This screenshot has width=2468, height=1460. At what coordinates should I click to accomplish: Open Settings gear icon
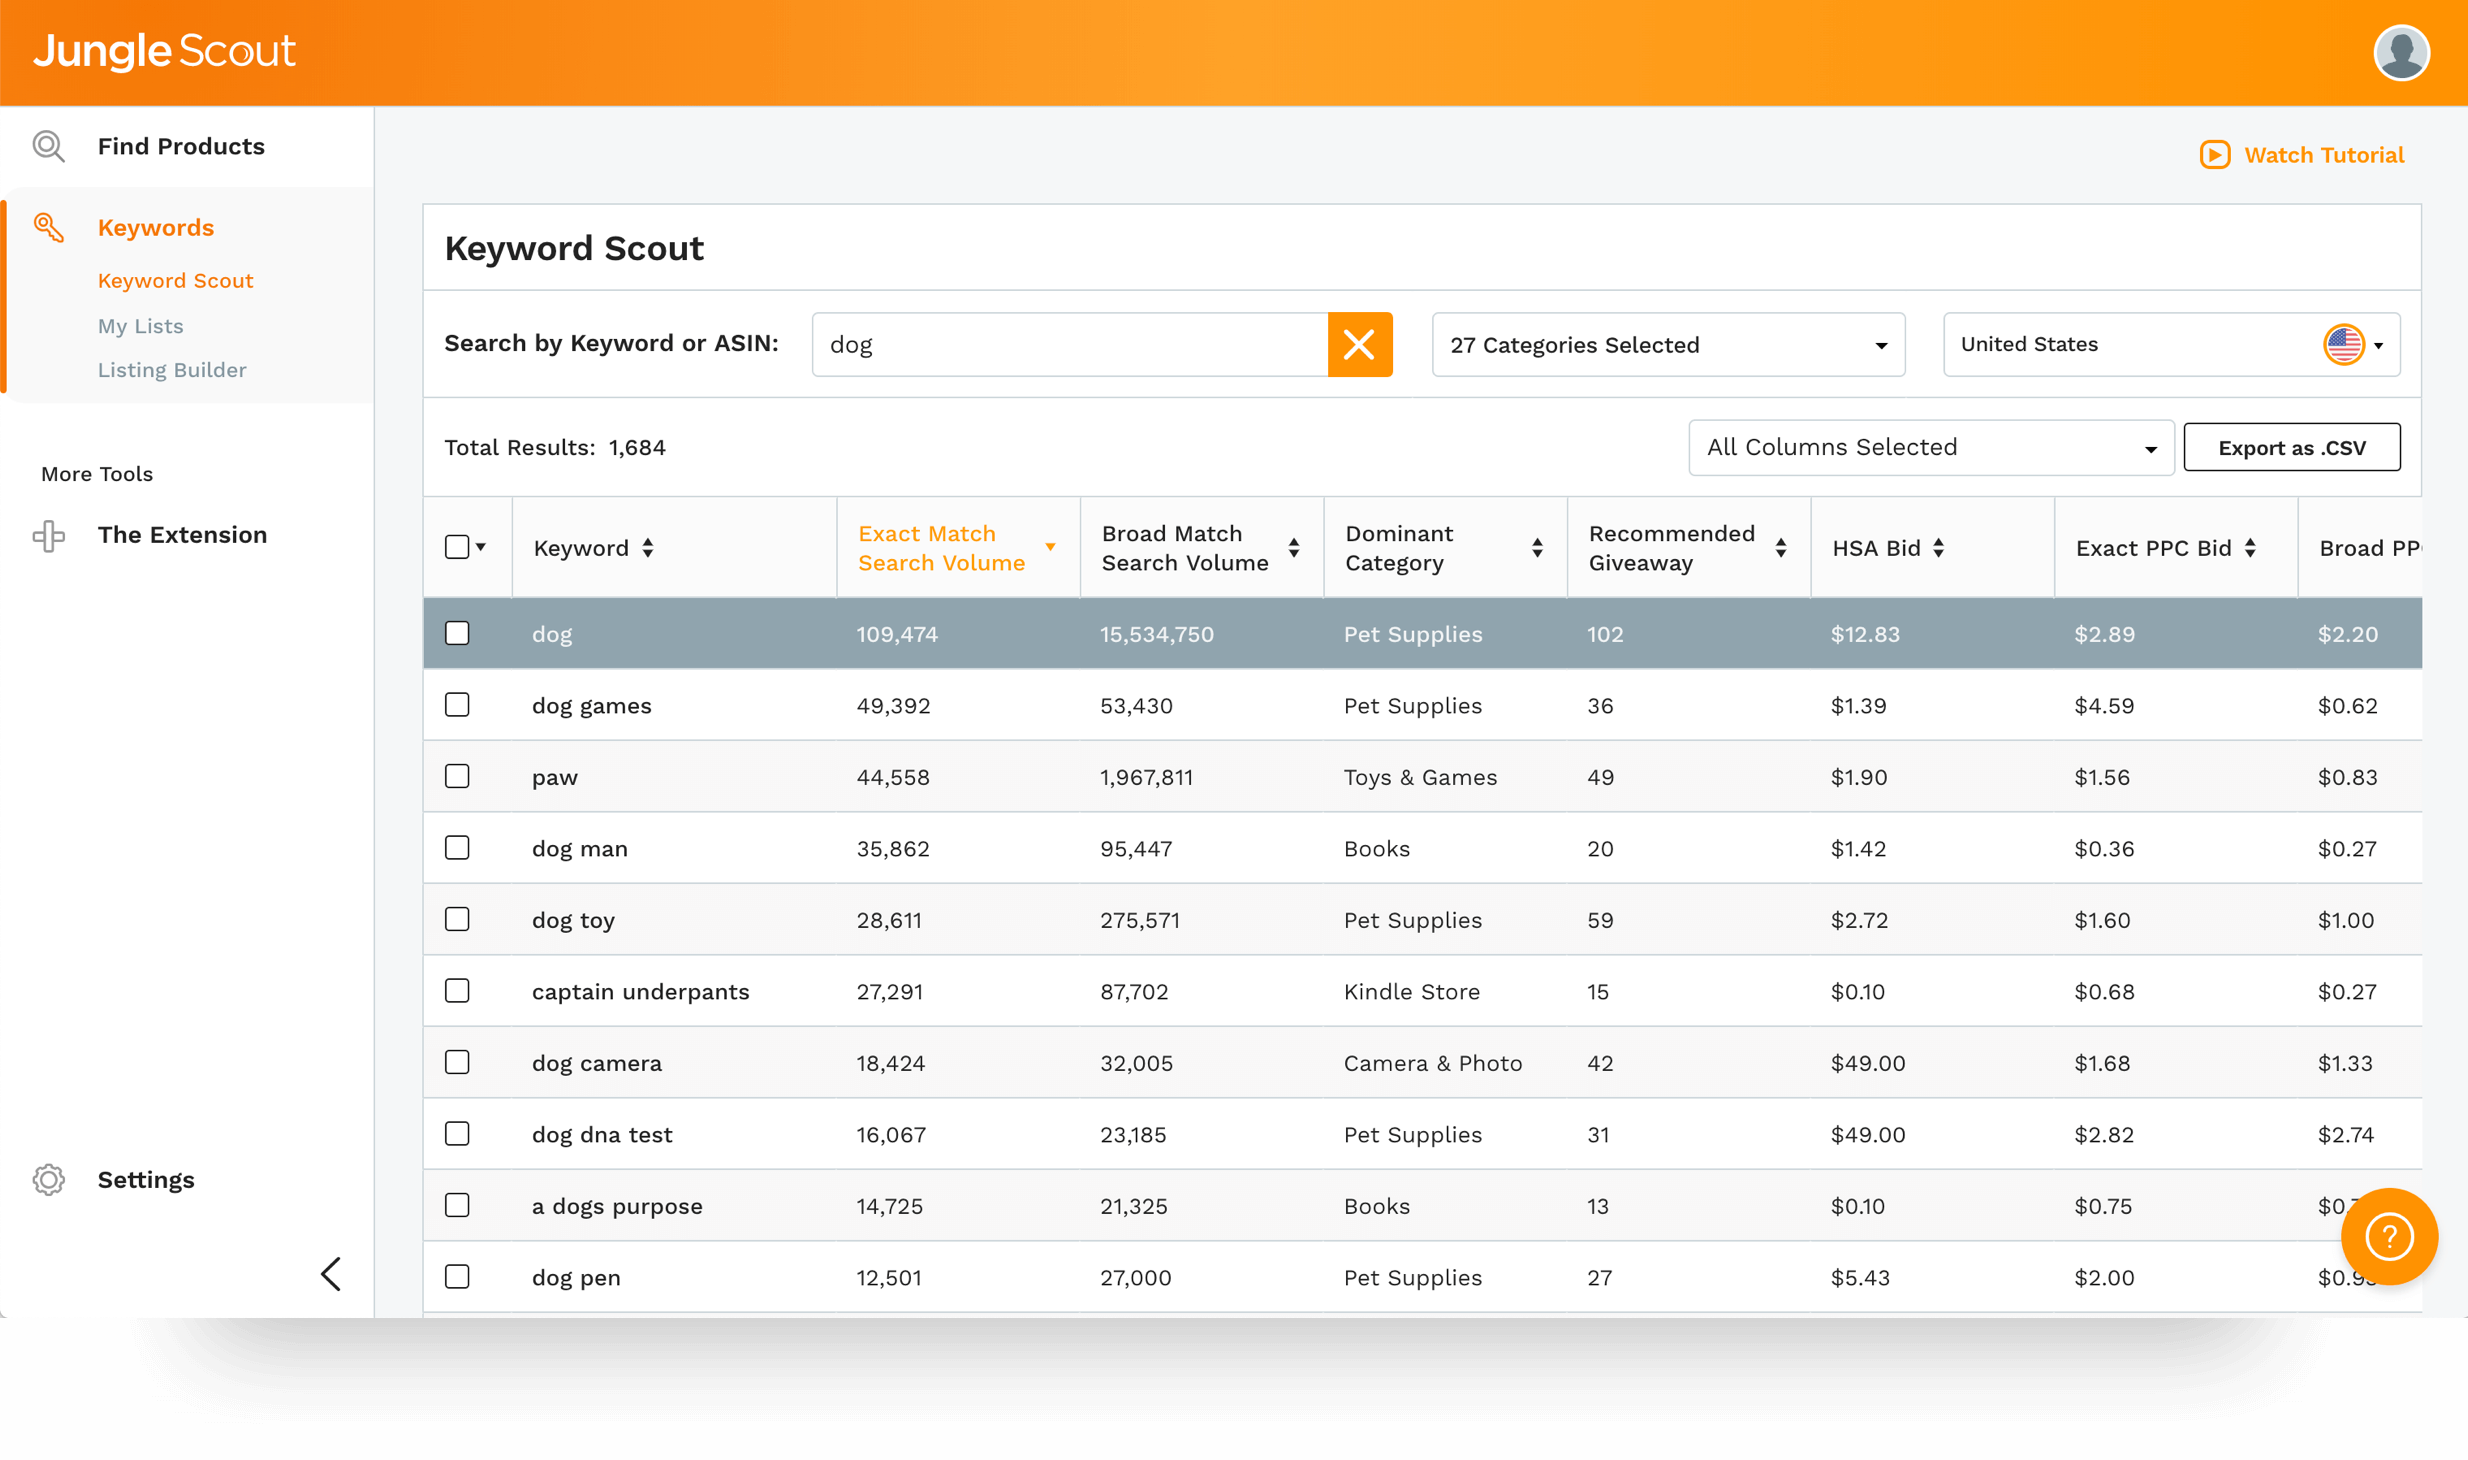(x=48, y=1180)
